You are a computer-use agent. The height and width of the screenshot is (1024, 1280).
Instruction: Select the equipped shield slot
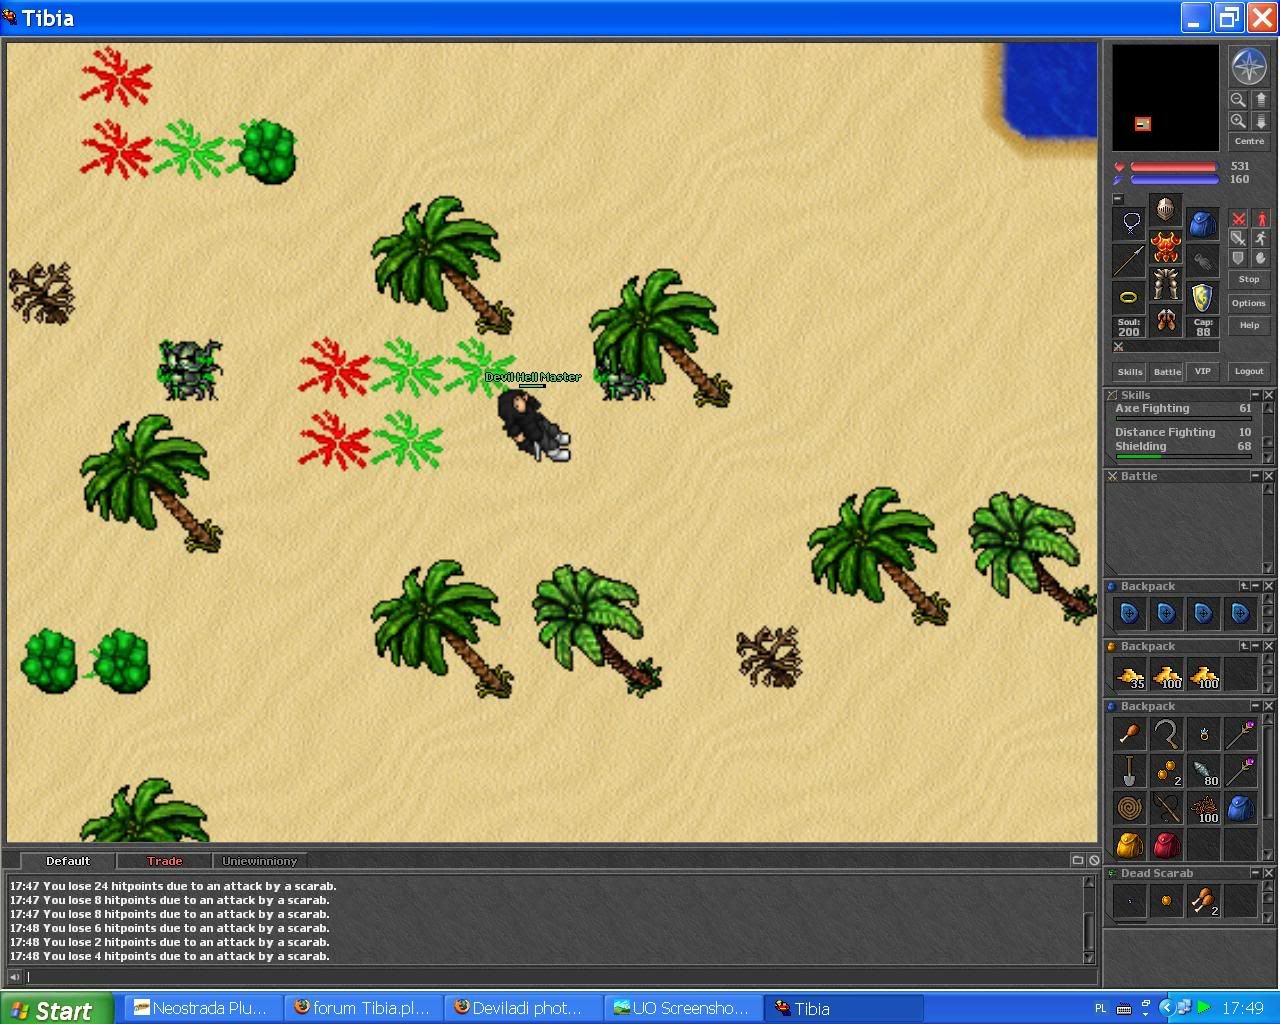pos(1202,297)
